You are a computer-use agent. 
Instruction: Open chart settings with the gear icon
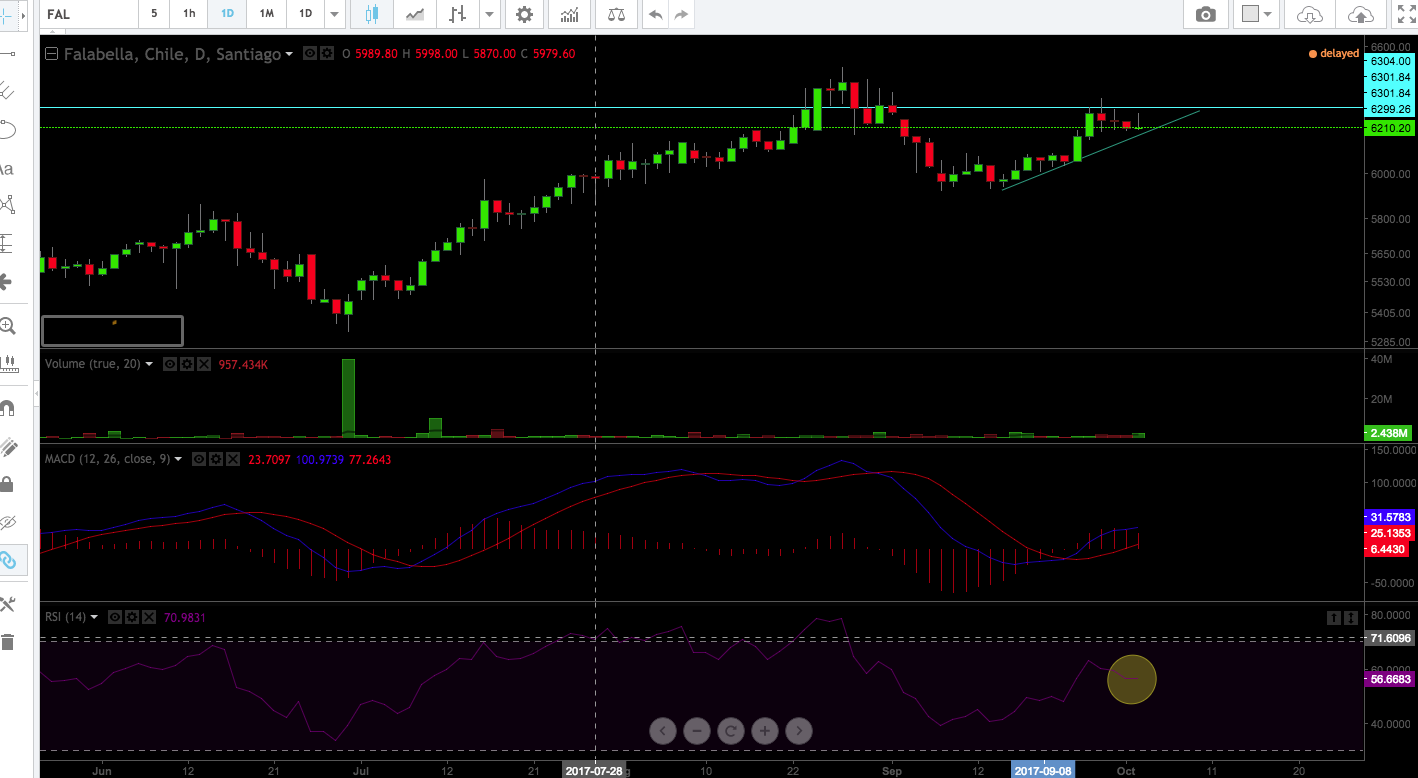tap(524, 14)
